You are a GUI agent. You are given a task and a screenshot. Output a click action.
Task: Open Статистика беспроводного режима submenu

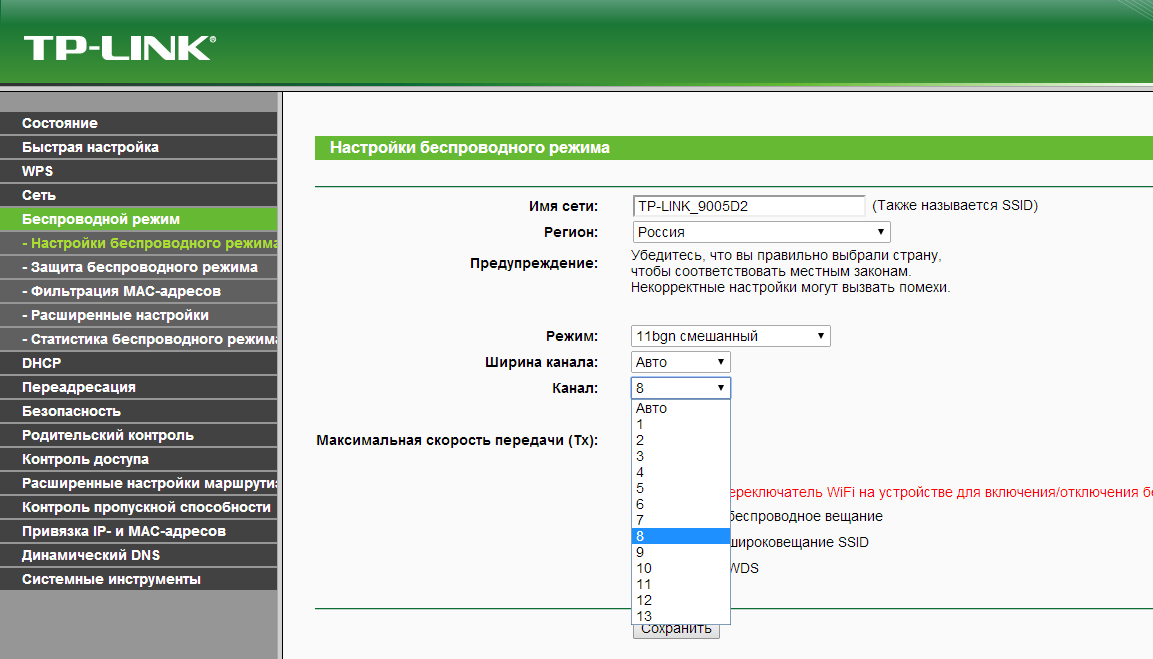tap(138, 339)
